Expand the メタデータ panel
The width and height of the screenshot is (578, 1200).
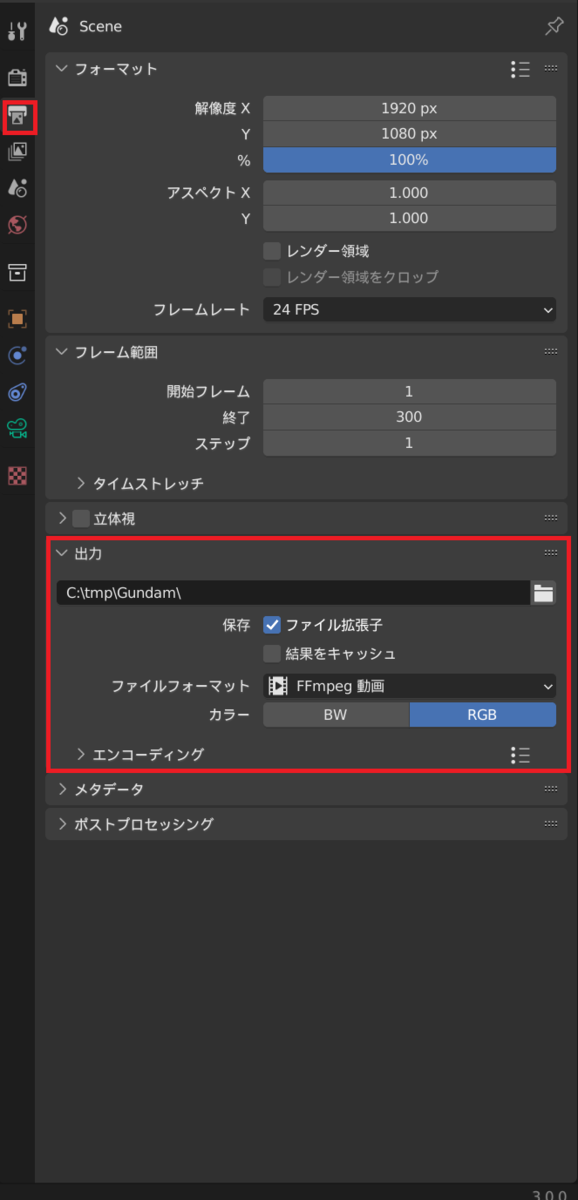coord(62,789)
